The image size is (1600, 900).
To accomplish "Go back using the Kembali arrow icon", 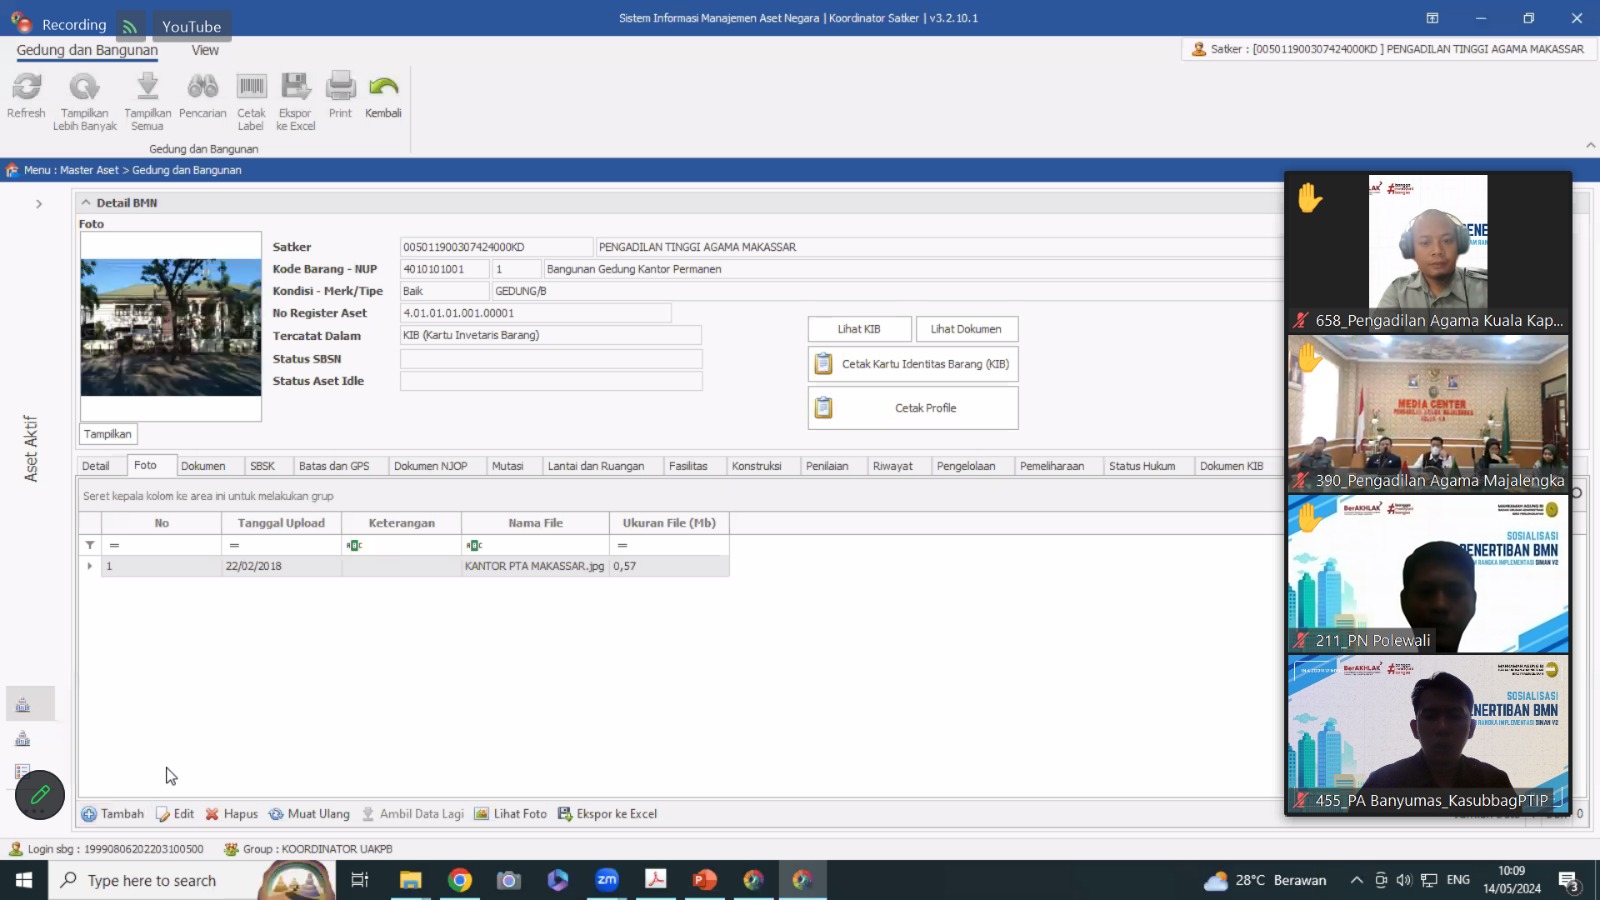I will (383, 88).
